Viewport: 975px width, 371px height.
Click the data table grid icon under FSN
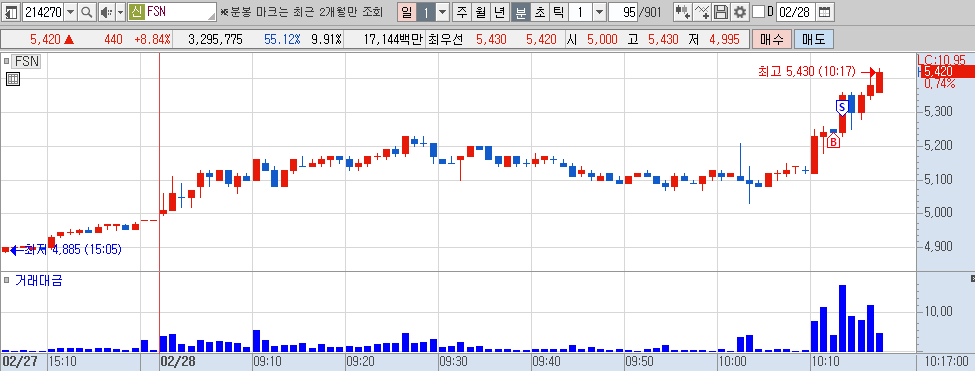pos(12,79)
